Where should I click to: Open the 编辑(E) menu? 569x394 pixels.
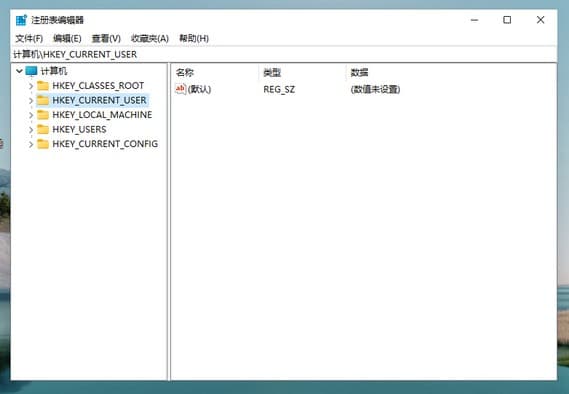[67, 38]
